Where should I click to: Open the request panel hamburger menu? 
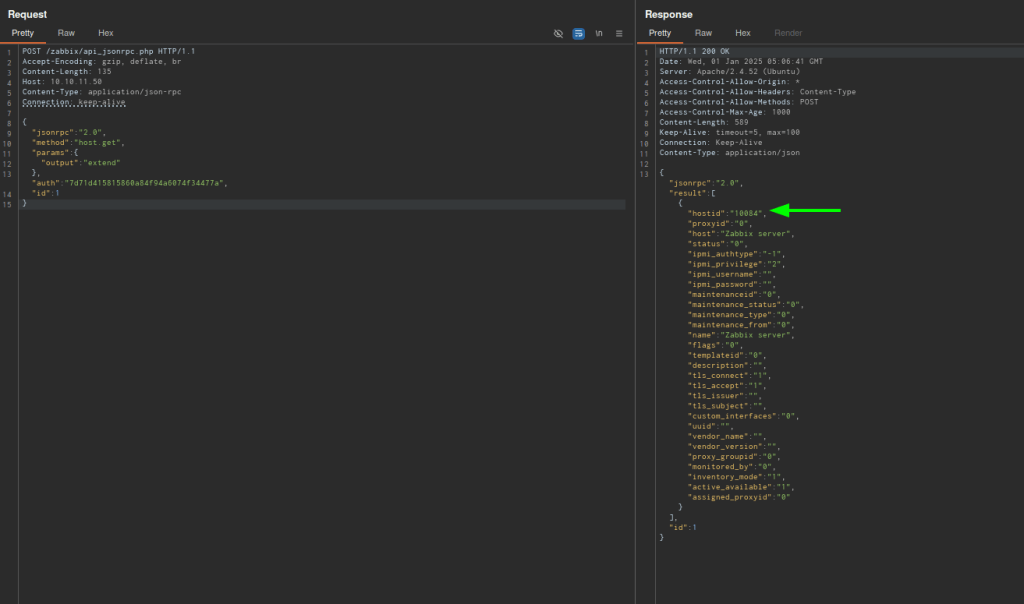coord(619,33)
